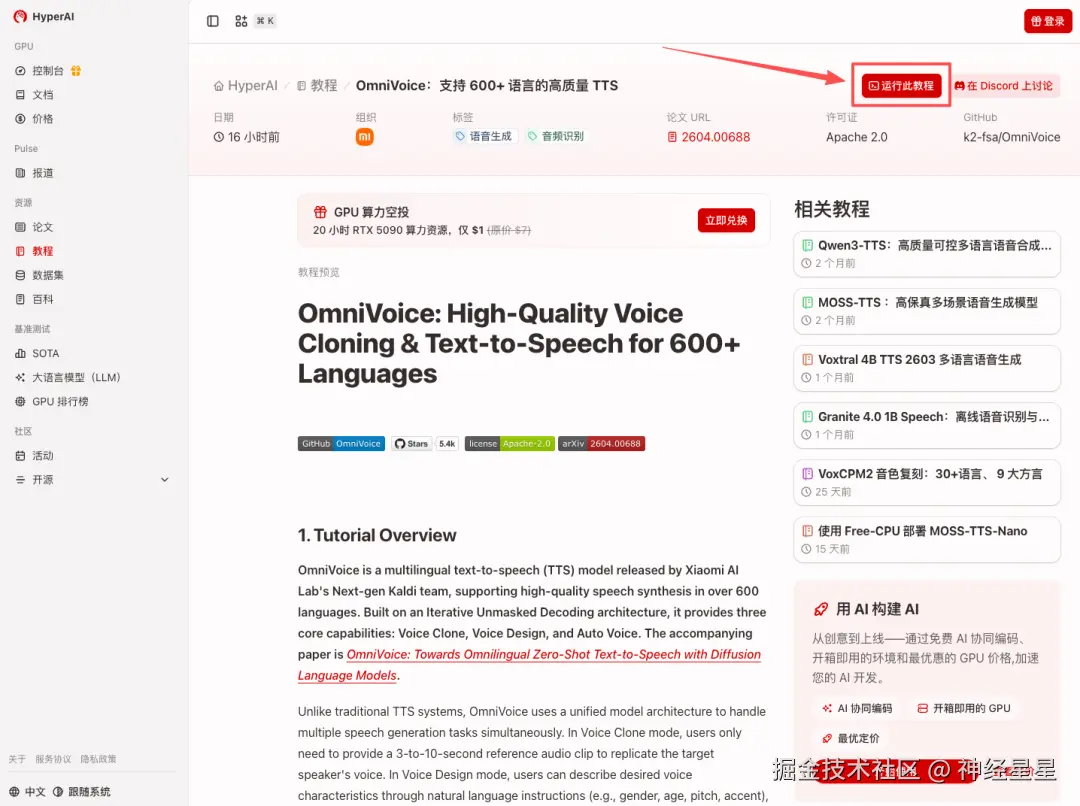1080x806 pixels.
Task: Click the 5.4k stars count badge
Action: click(x=447, y=444)
